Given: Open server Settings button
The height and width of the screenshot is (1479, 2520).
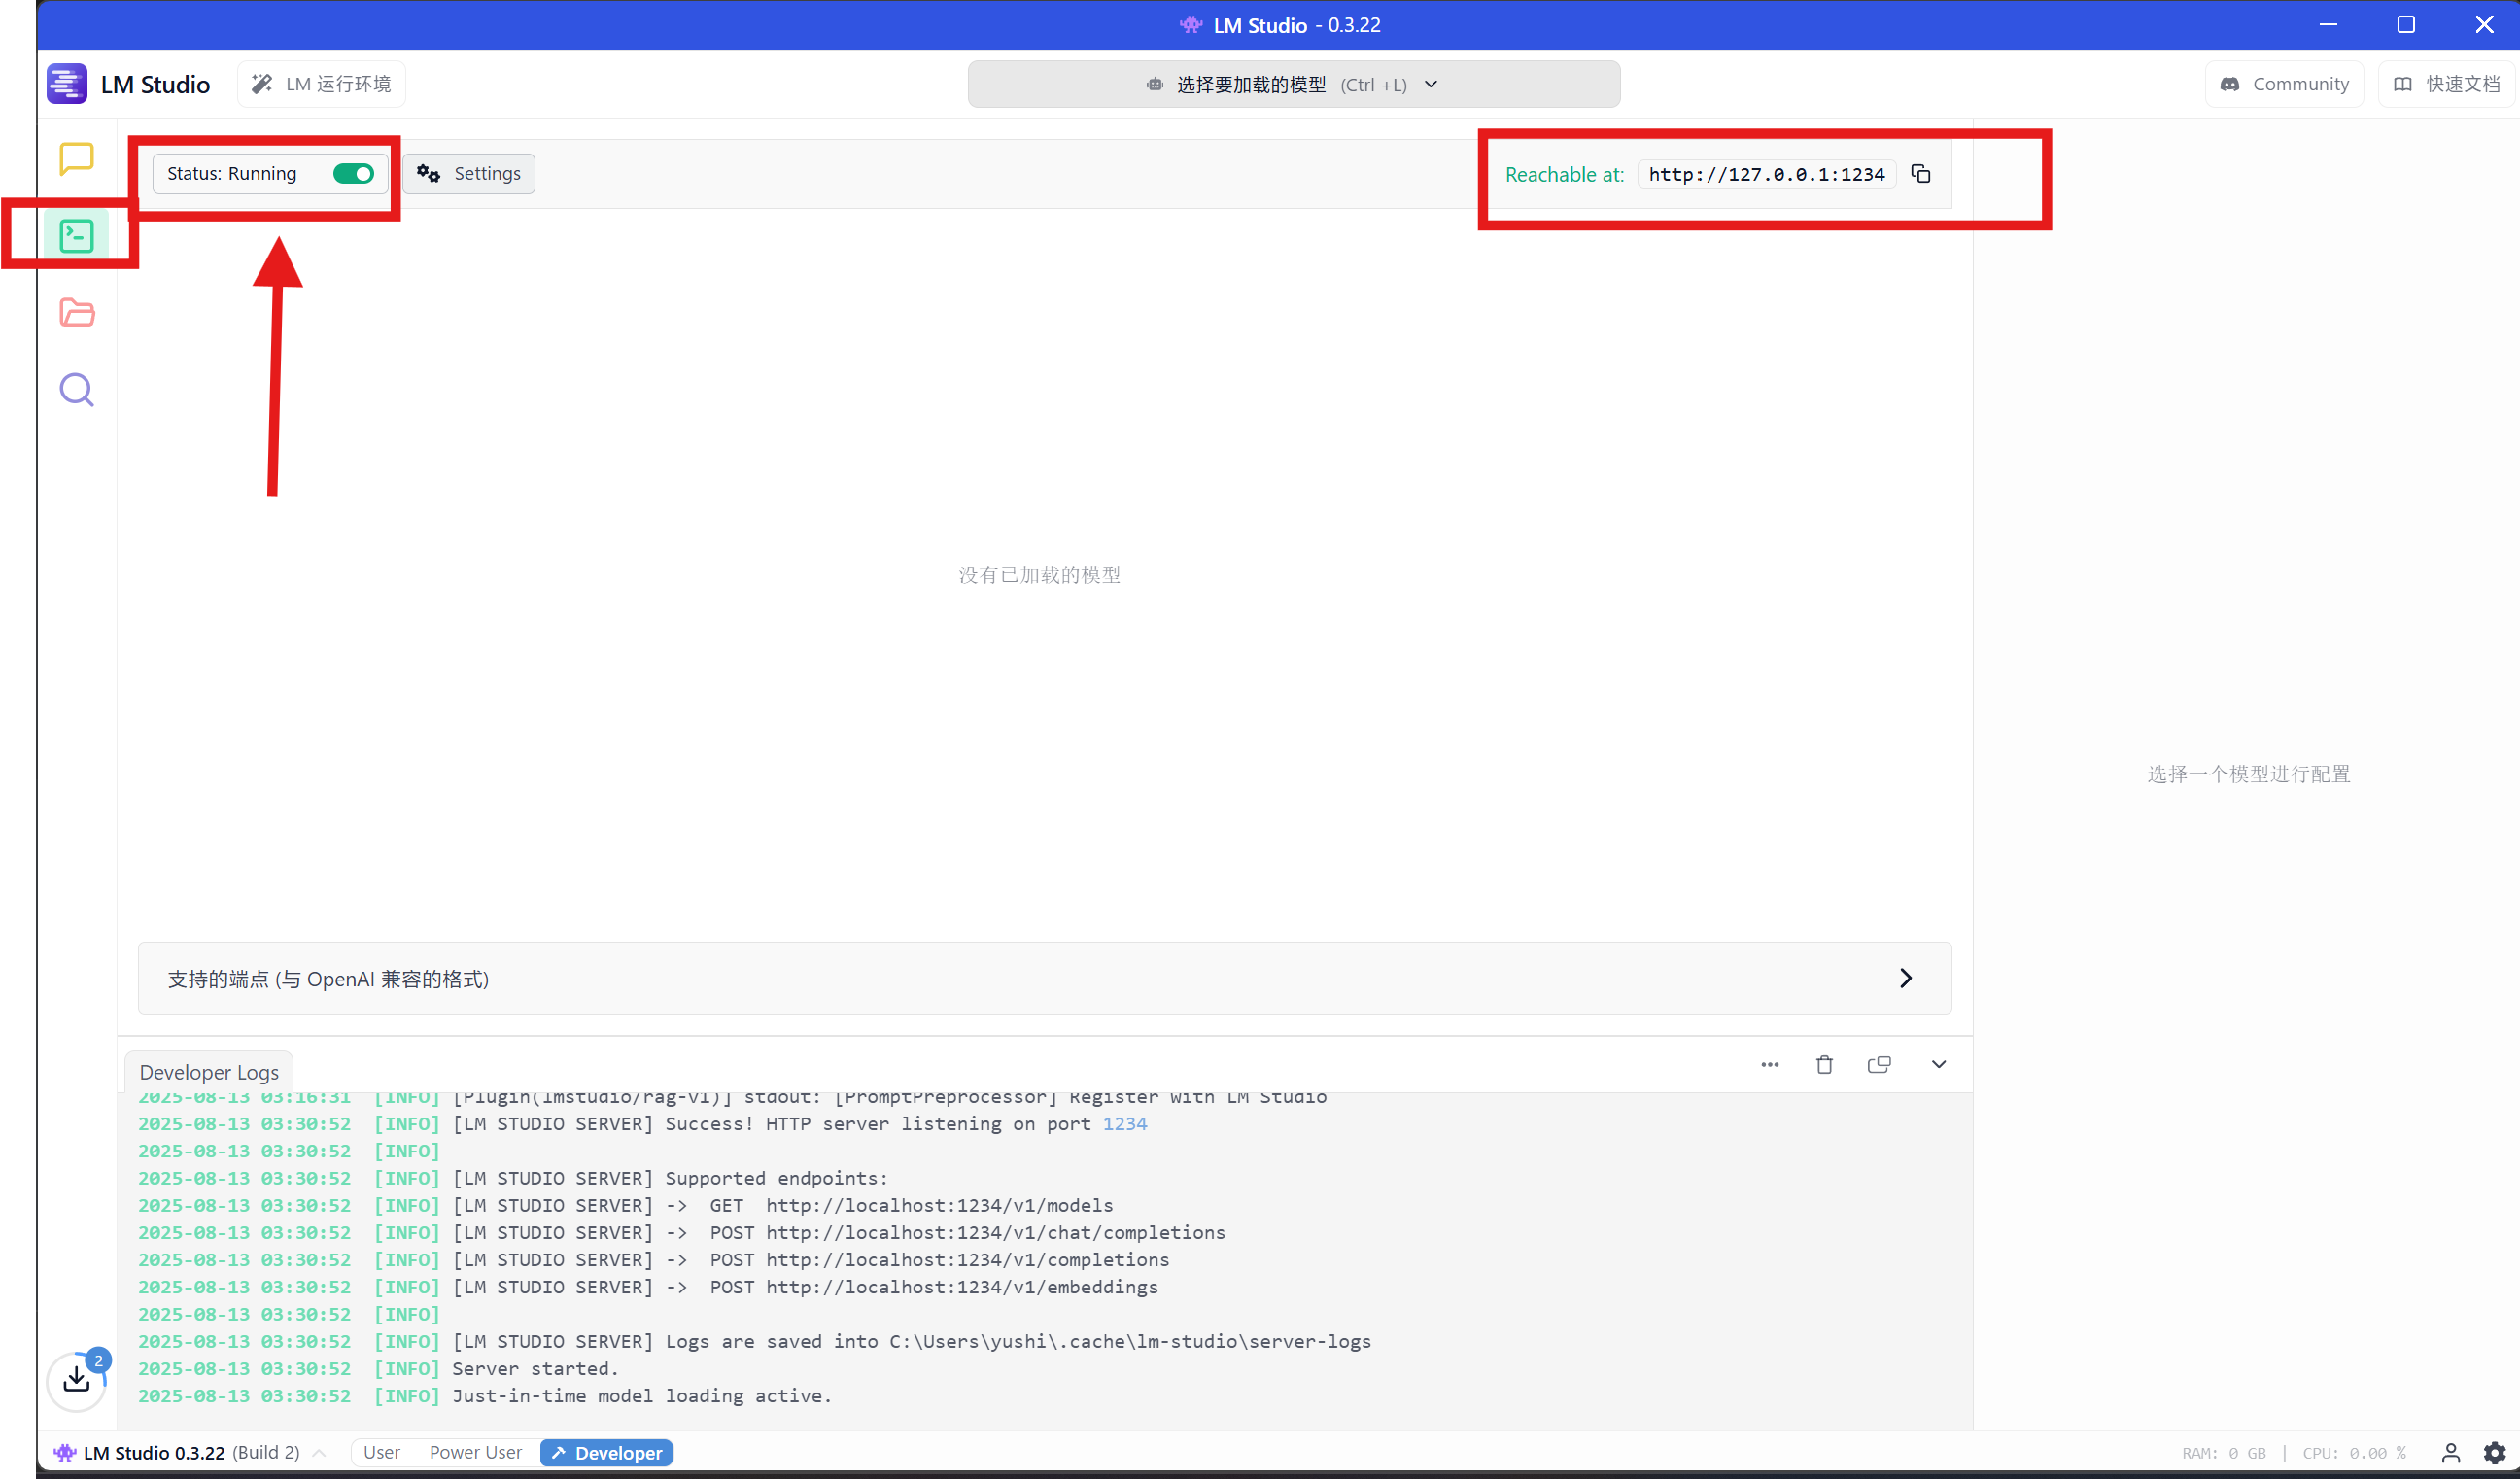Looking at the screenshot, I should 469,174.
